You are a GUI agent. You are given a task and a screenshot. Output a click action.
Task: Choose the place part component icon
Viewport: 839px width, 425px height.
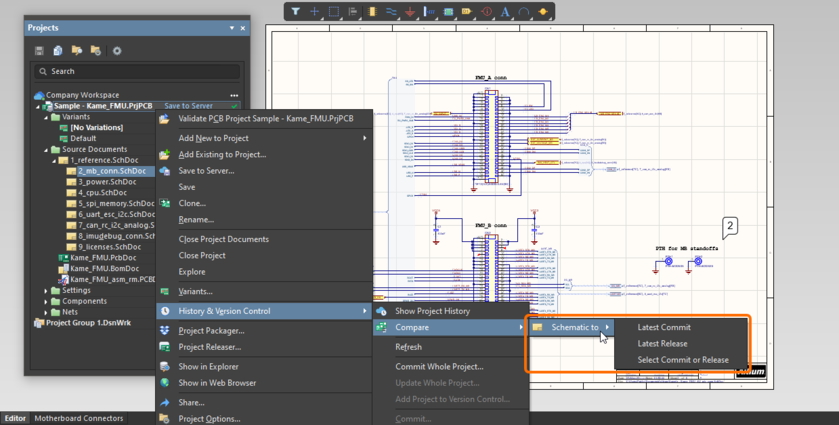coord(372,12)
